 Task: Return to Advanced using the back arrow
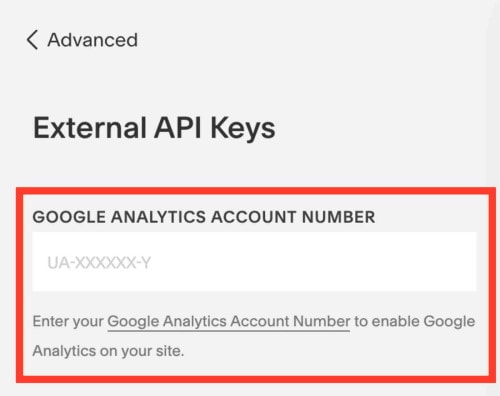pyautogui.click(x=32, y=40)
